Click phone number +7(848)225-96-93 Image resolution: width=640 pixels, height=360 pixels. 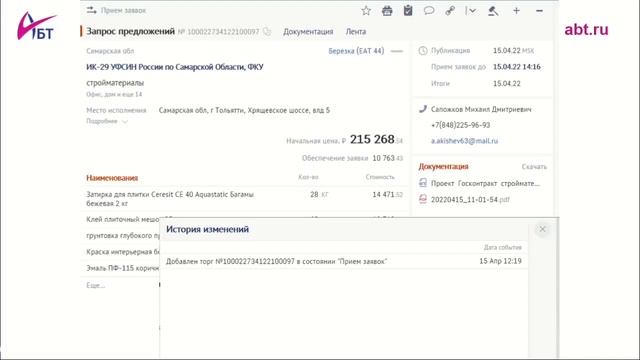pyautogui.click(x=460, y=125)
